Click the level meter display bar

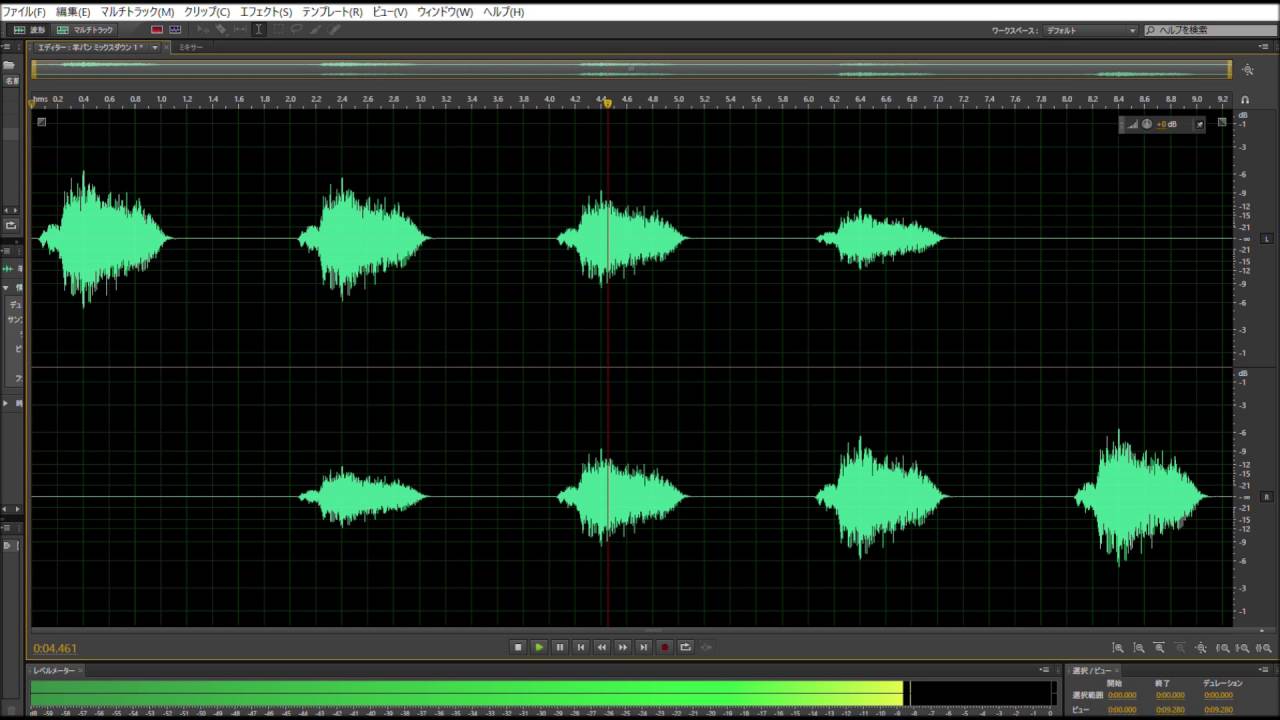[x=543, y=693]
